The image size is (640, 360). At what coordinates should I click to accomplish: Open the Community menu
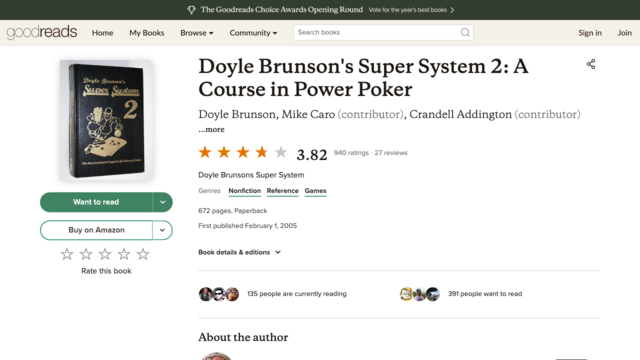[253, 33]
